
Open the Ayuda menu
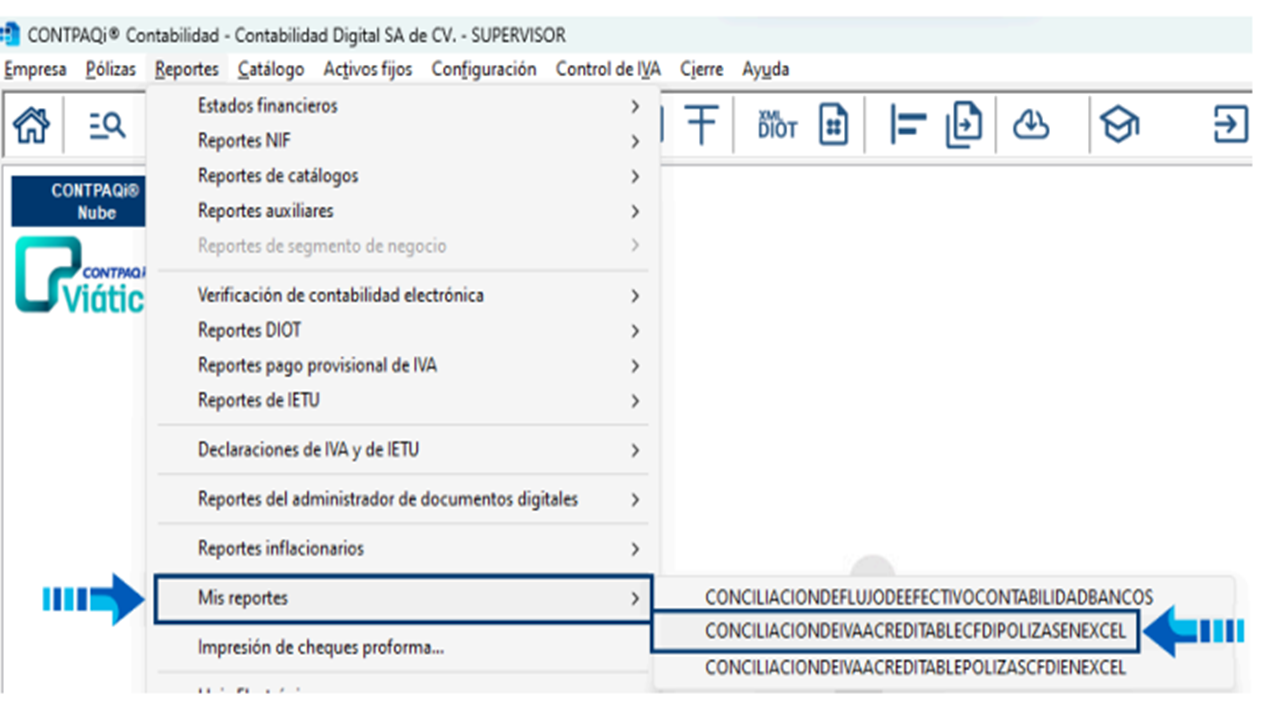766,69
